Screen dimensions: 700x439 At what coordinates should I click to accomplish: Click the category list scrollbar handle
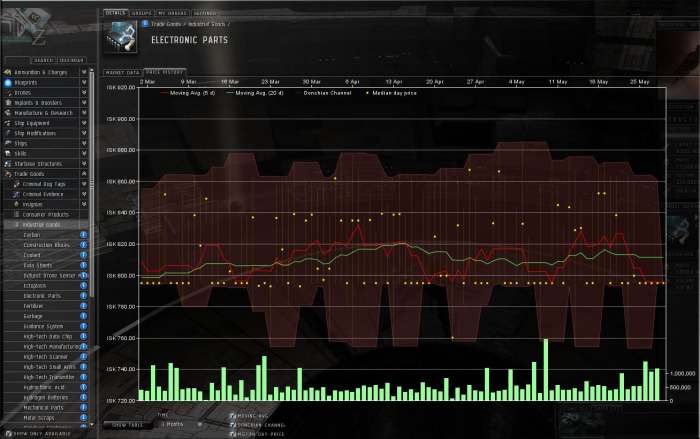tap(92, 183)
